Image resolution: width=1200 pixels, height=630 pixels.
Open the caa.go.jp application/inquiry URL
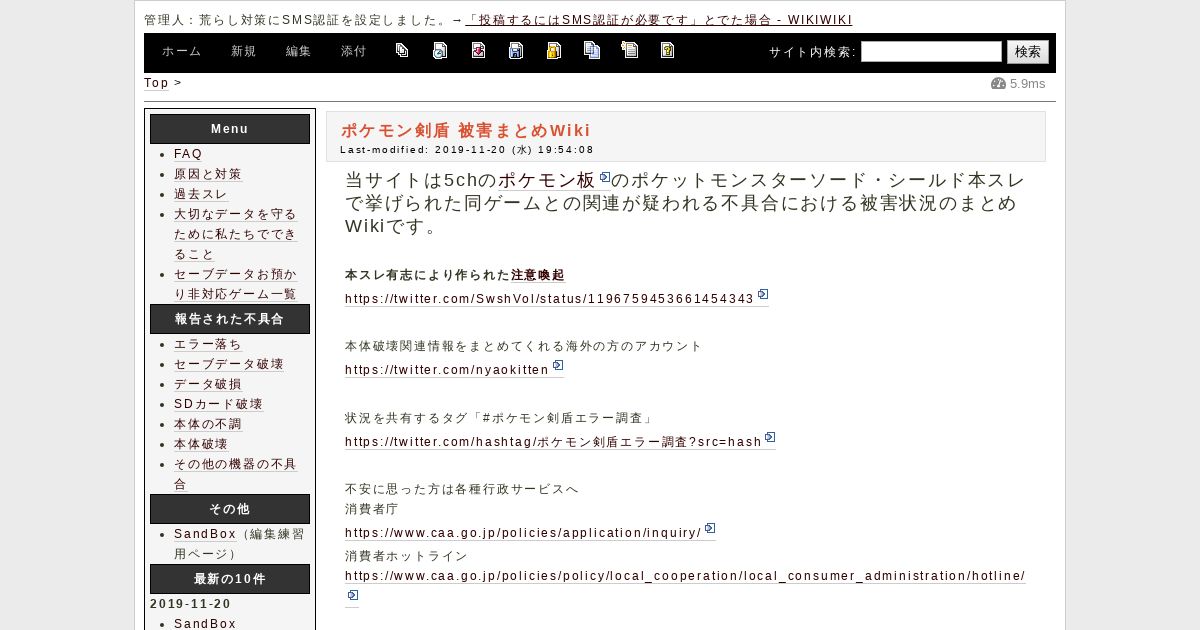523,533
